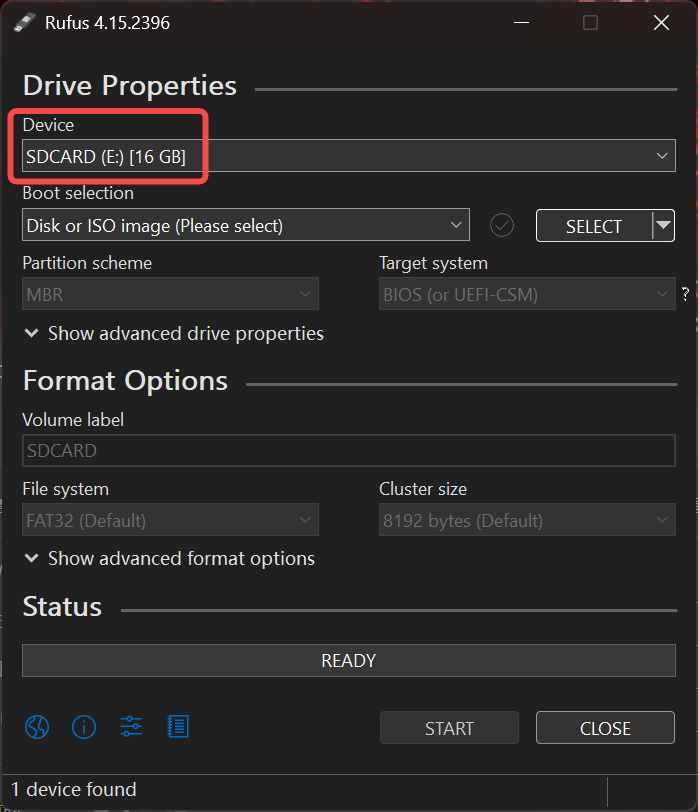Click the Rufus 4.15.2396 title text

[107, 23]
